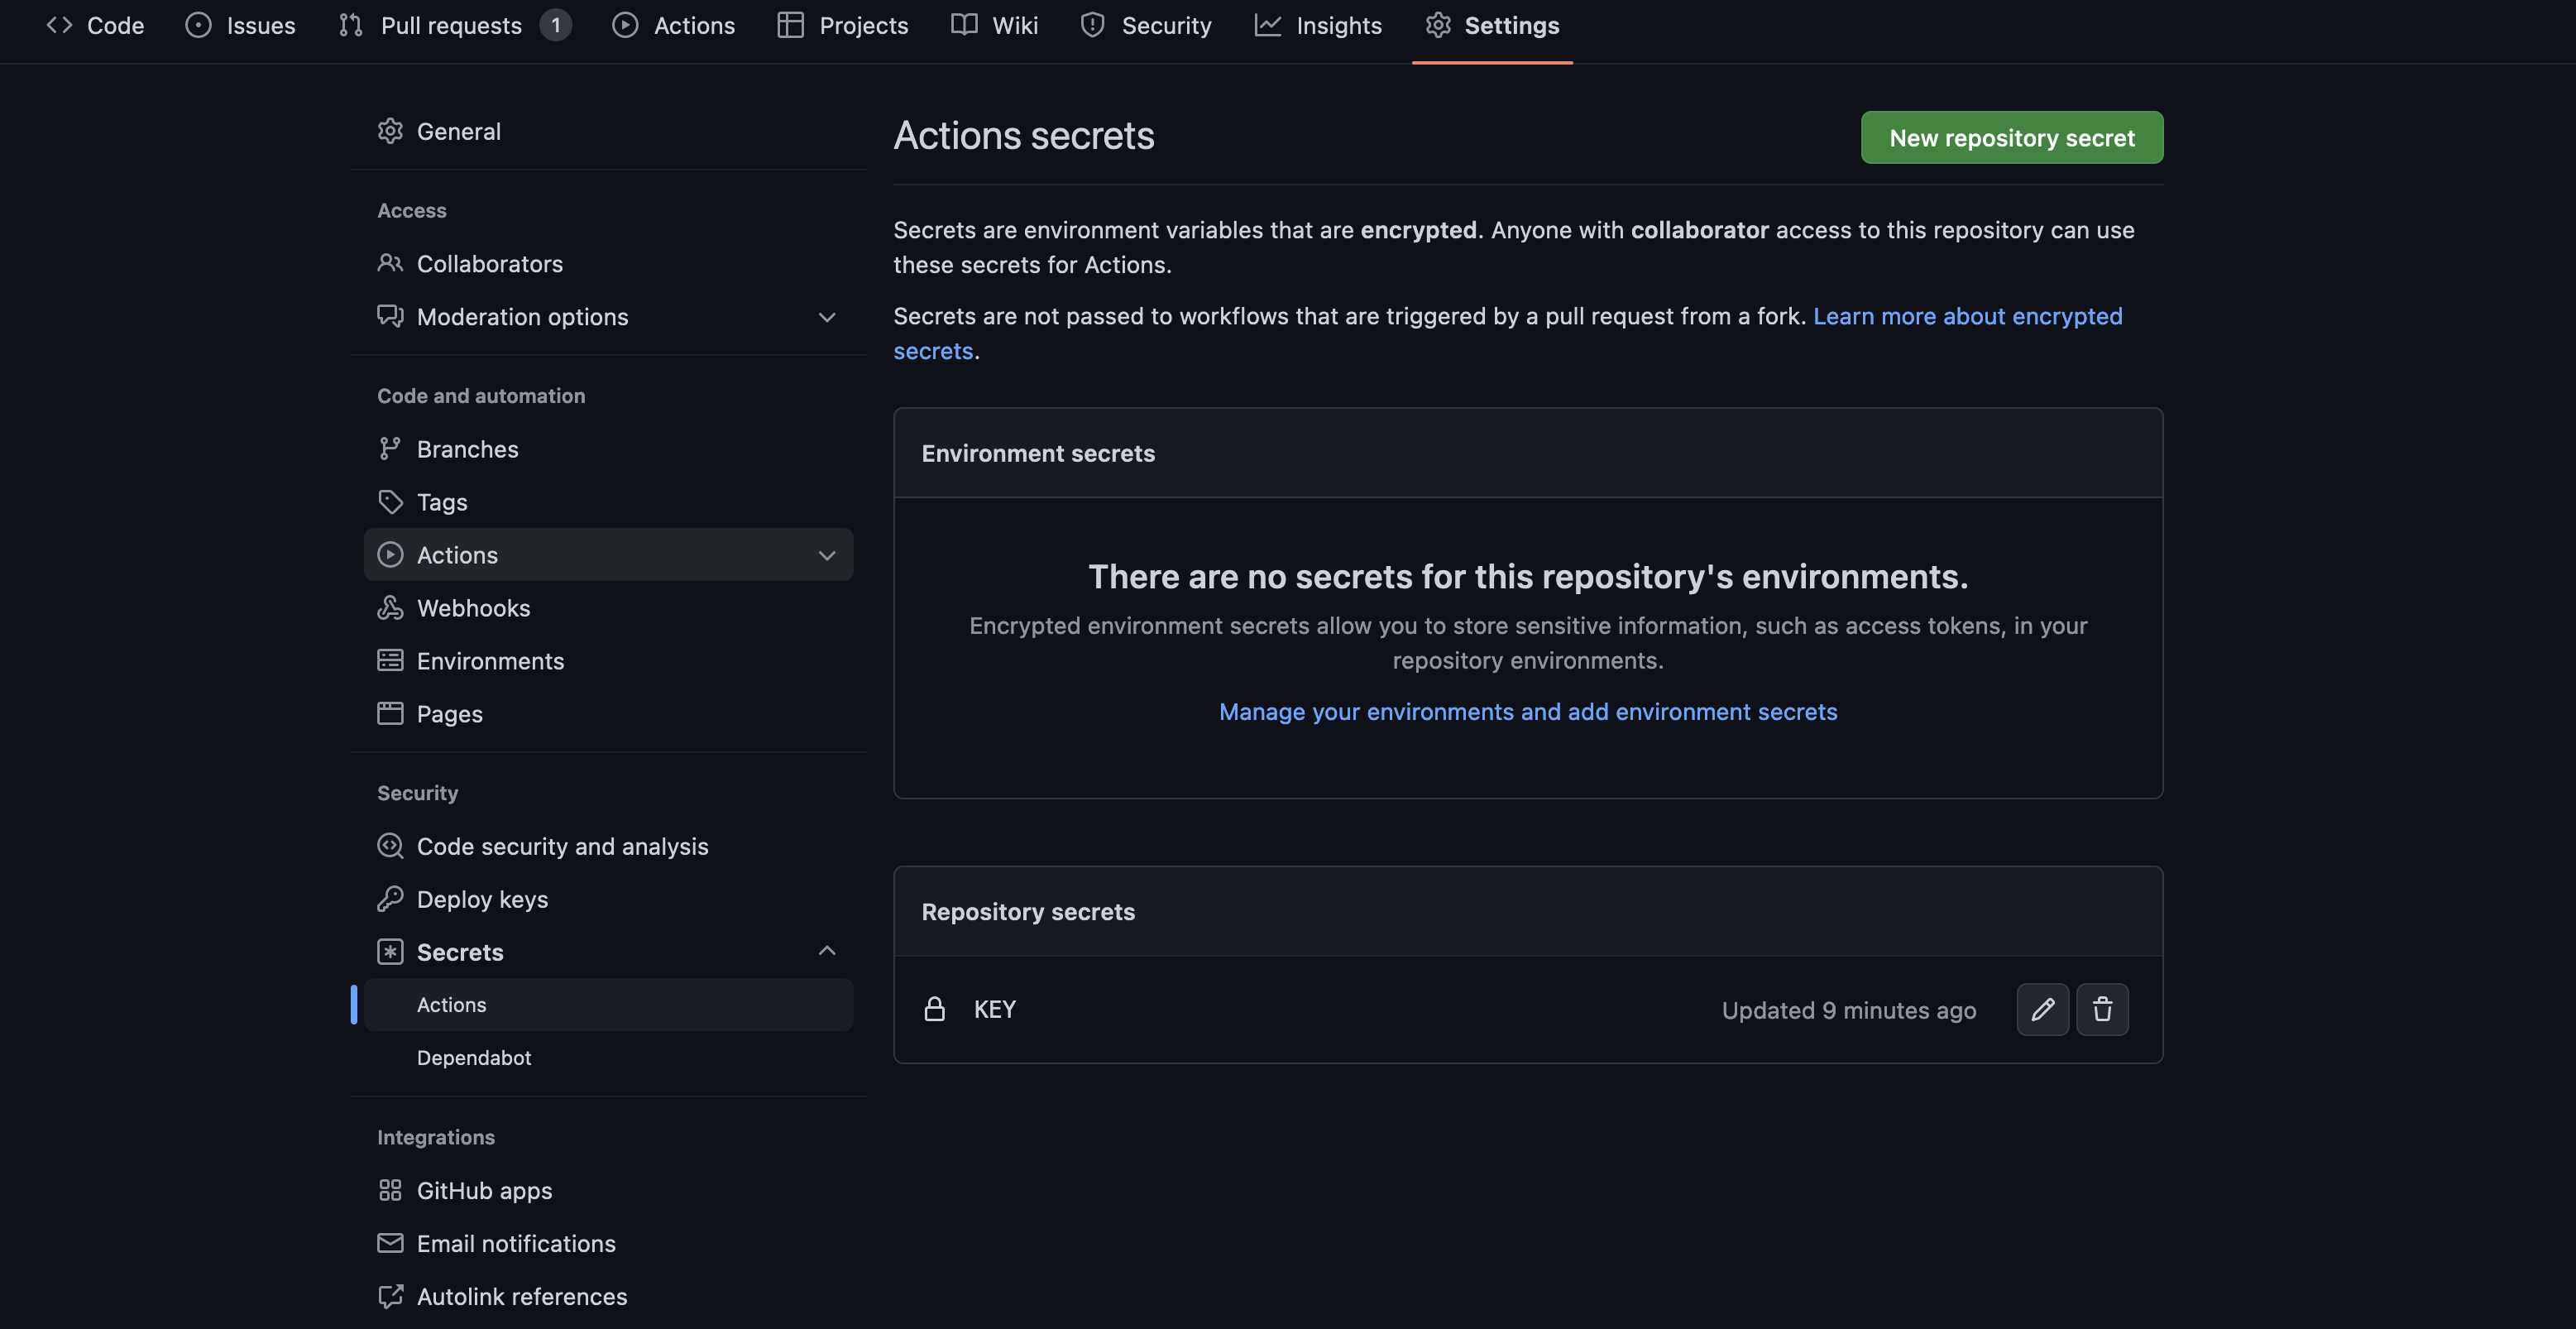
Task: Click the Actions secrets page title
Action: 1024,135
